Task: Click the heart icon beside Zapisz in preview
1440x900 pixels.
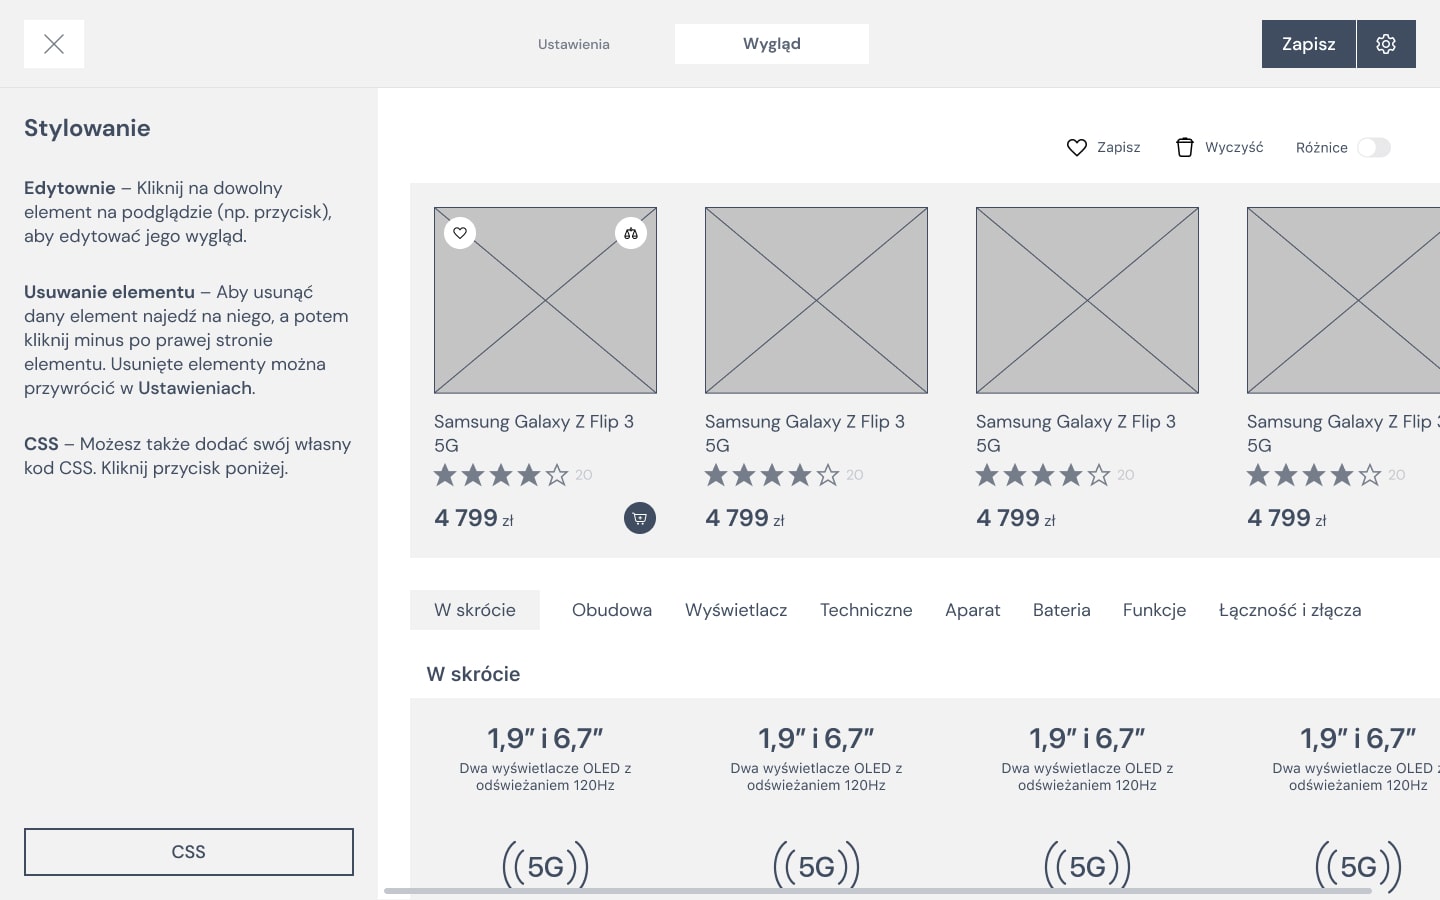Action: (x=1076, y=148)
